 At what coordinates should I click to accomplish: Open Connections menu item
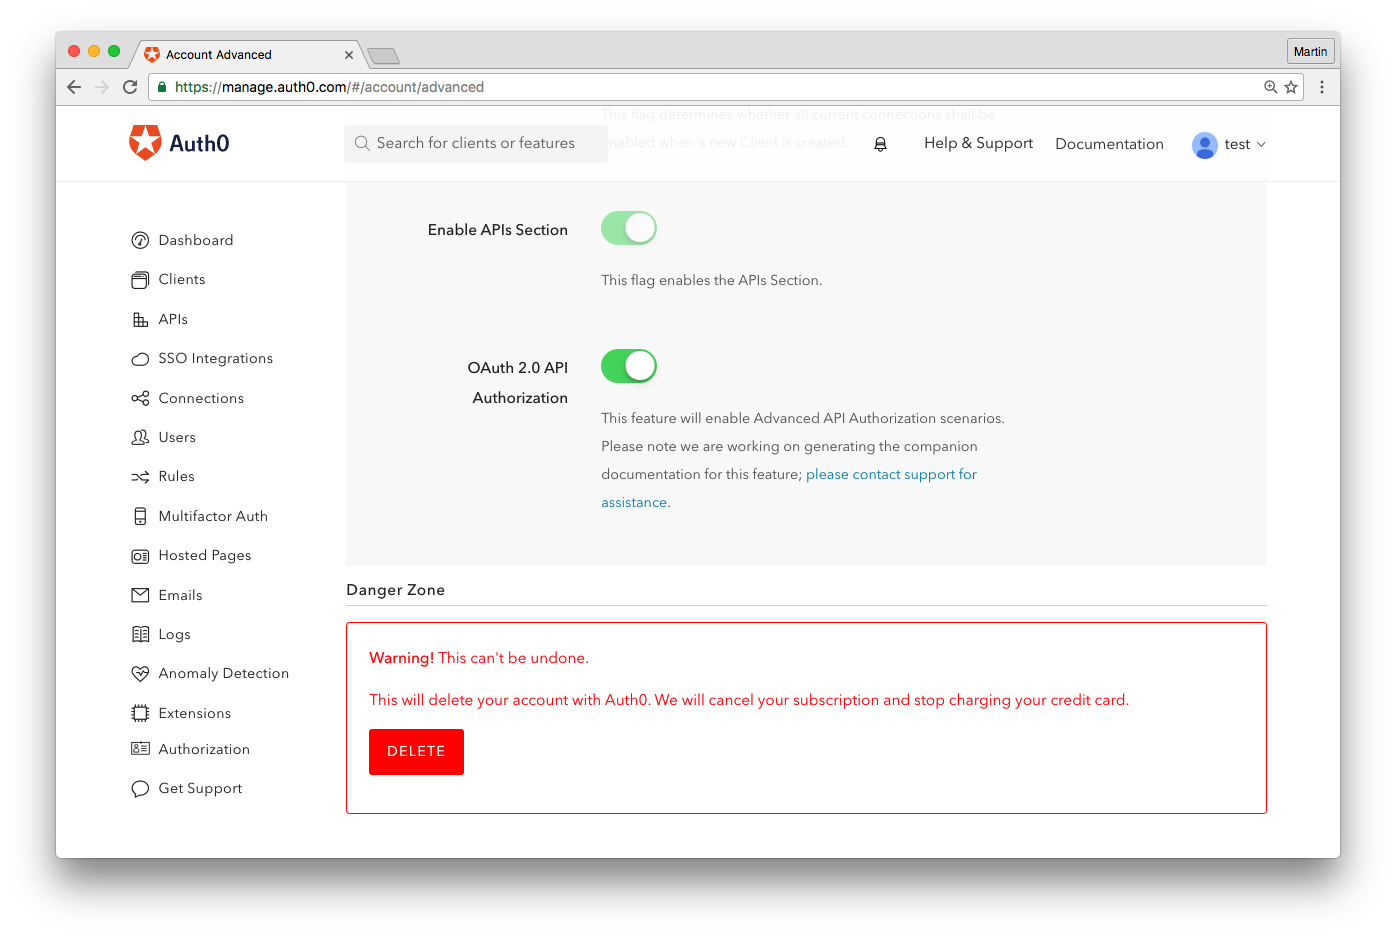pos(201,398)
